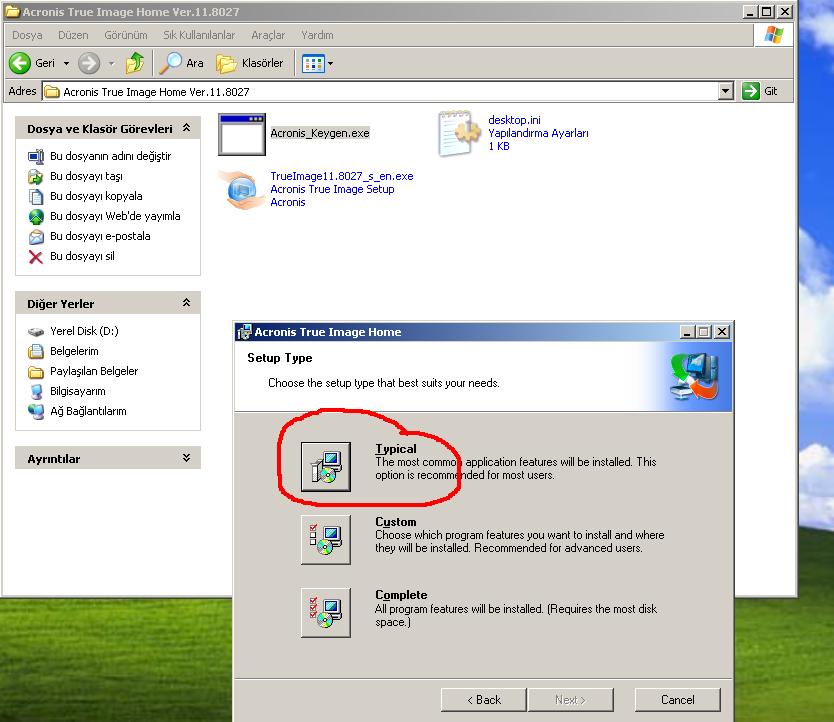Image resolution: width=834 pixels, height=722 pixels.
Task: Select the TrueImage11.8027_s_en.exe setup file icon
Action: pos(241,190)
